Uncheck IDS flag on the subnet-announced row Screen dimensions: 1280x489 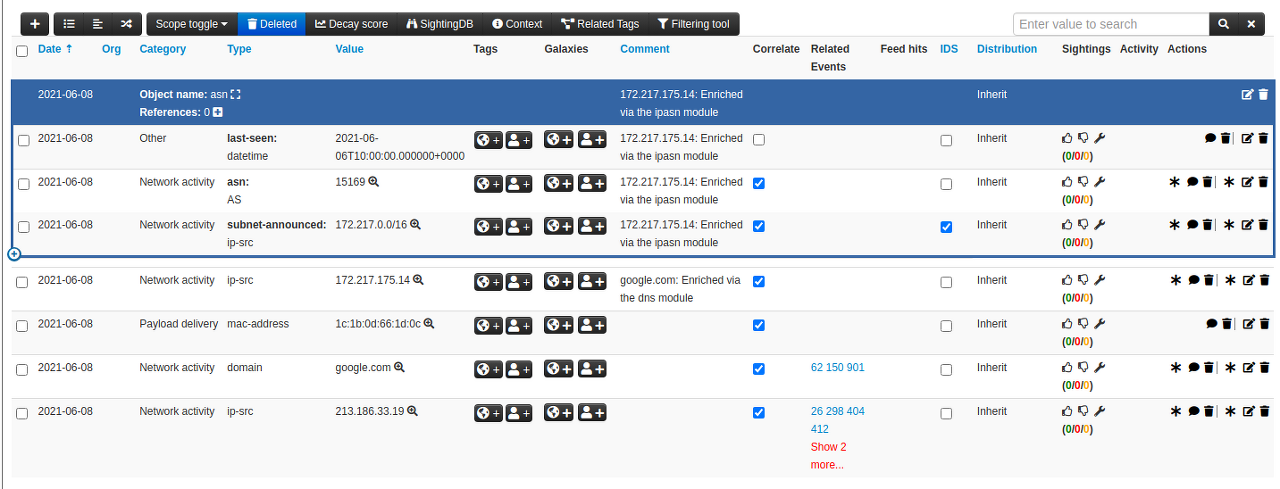pyautogui.click(x=946, y=227)
